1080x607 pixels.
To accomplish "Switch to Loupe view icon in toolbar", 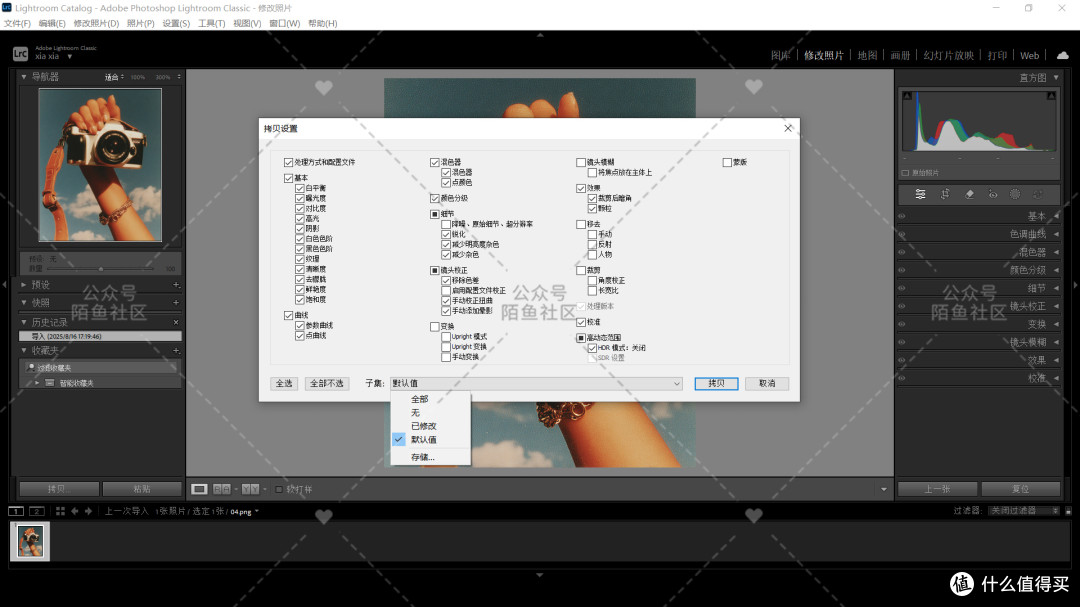I will click(x=199, y=489).
